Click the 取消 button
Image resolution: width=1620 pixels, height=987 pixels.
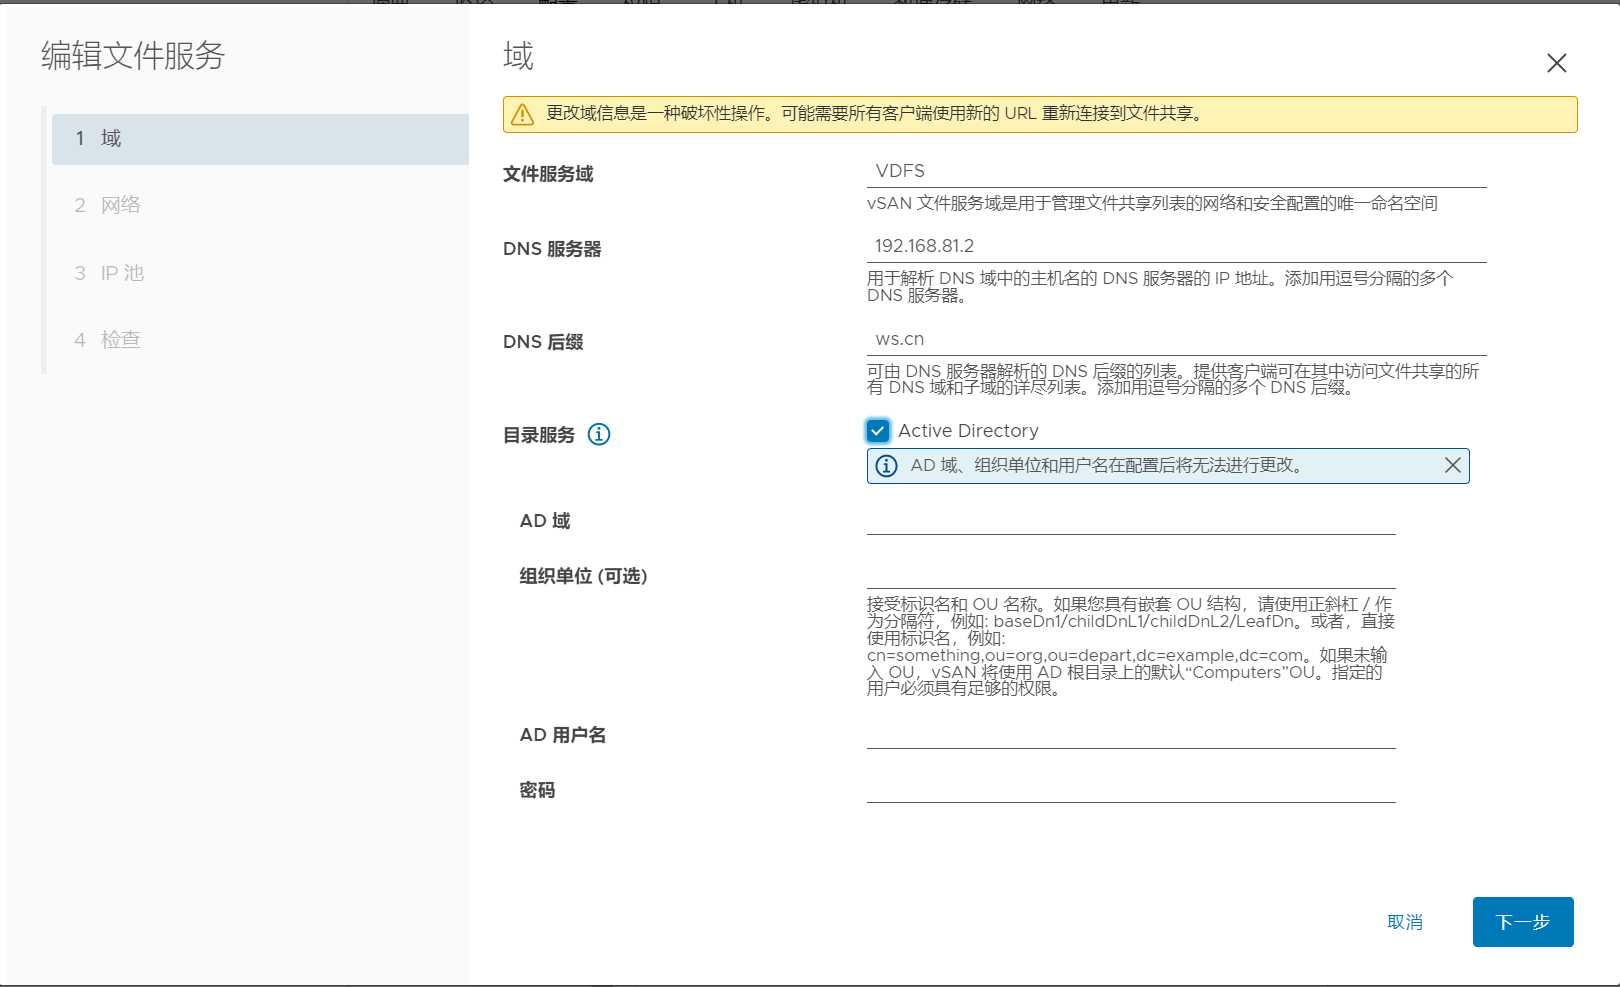[1405, 922]
